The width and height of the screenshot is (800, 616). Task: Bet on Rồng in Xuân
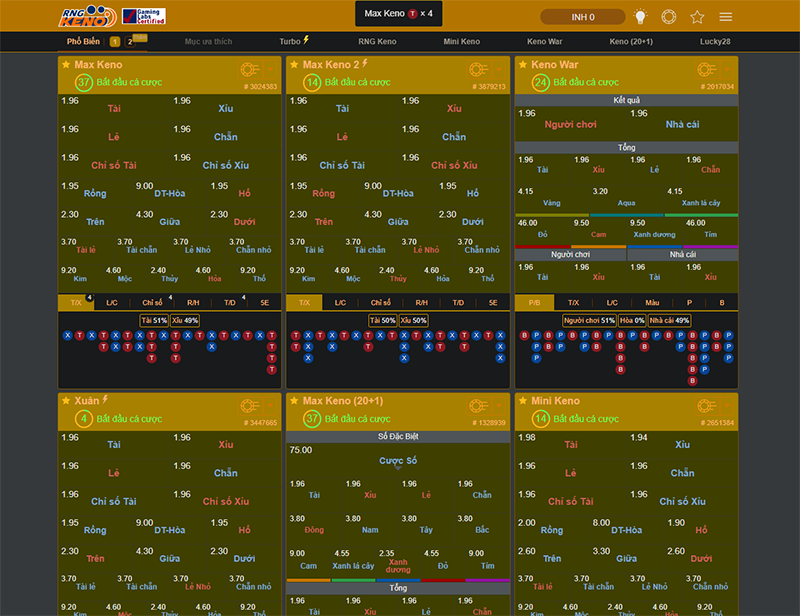pyautogui.click(x=95, y=529)
